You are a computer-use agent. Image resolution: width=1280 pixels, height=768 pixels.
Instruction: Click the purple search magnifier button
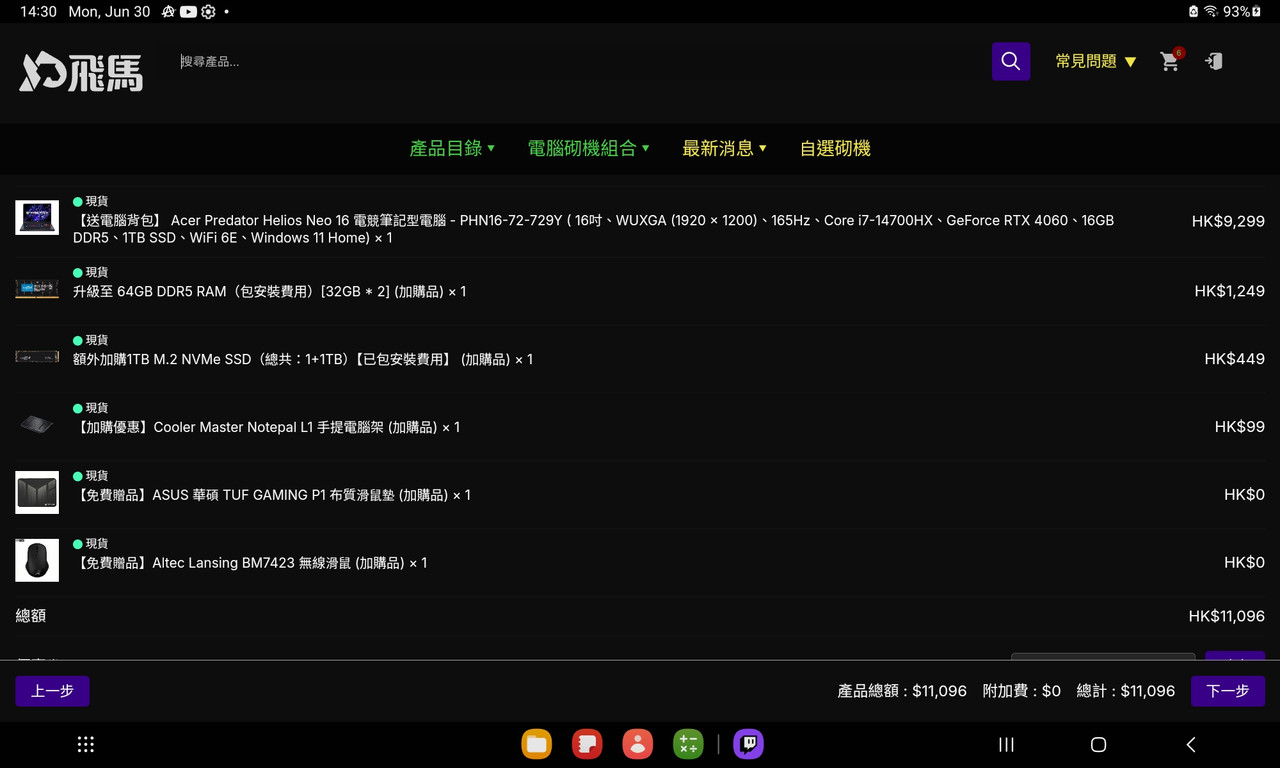[x=1011, y=61]
